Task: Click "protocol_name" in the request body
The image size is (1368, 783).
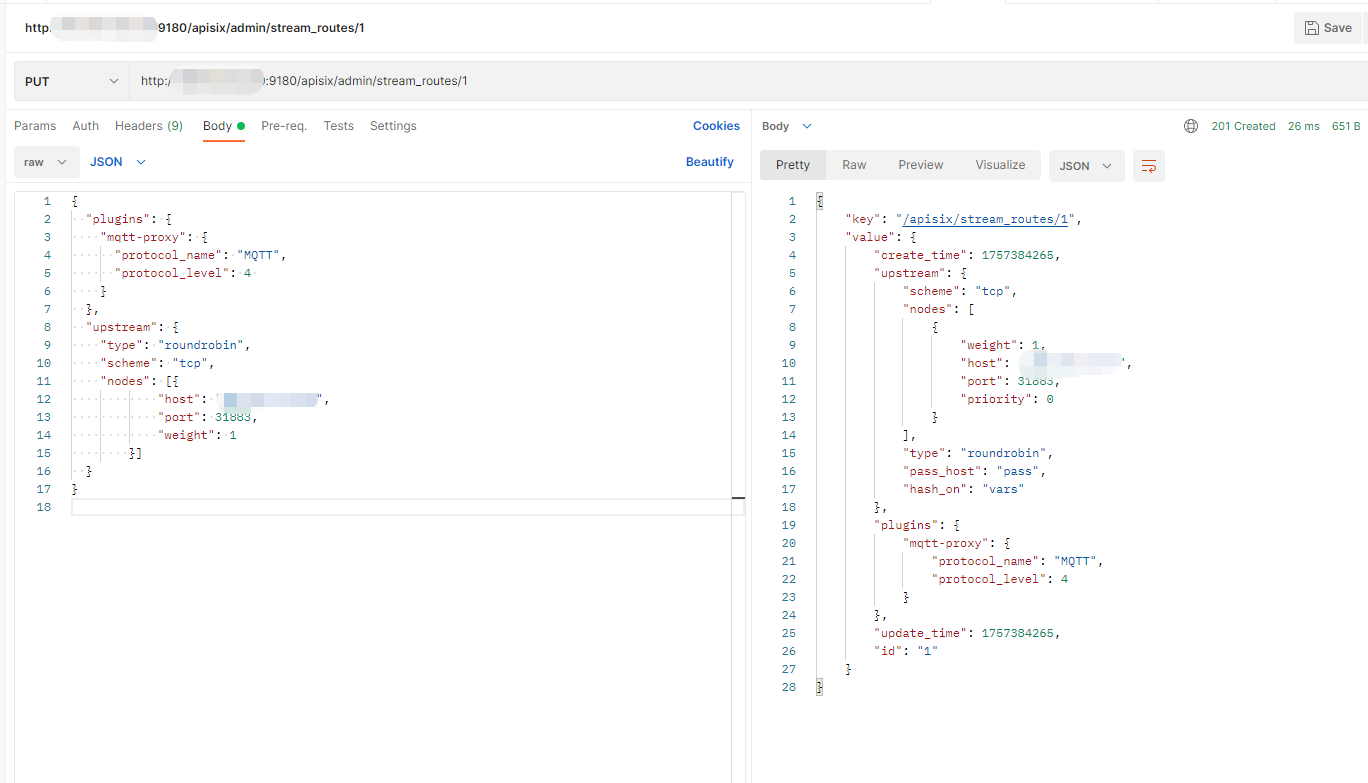Action: 169,255
